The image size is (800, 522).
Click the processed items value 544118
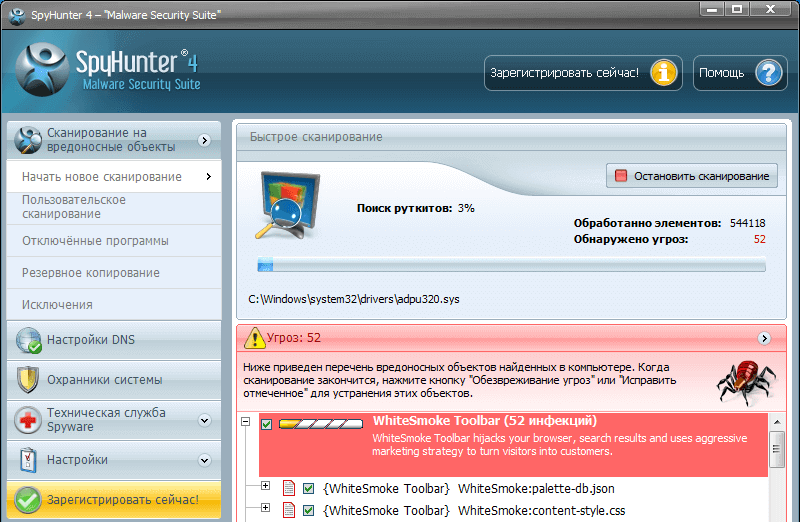click(747, 223)
